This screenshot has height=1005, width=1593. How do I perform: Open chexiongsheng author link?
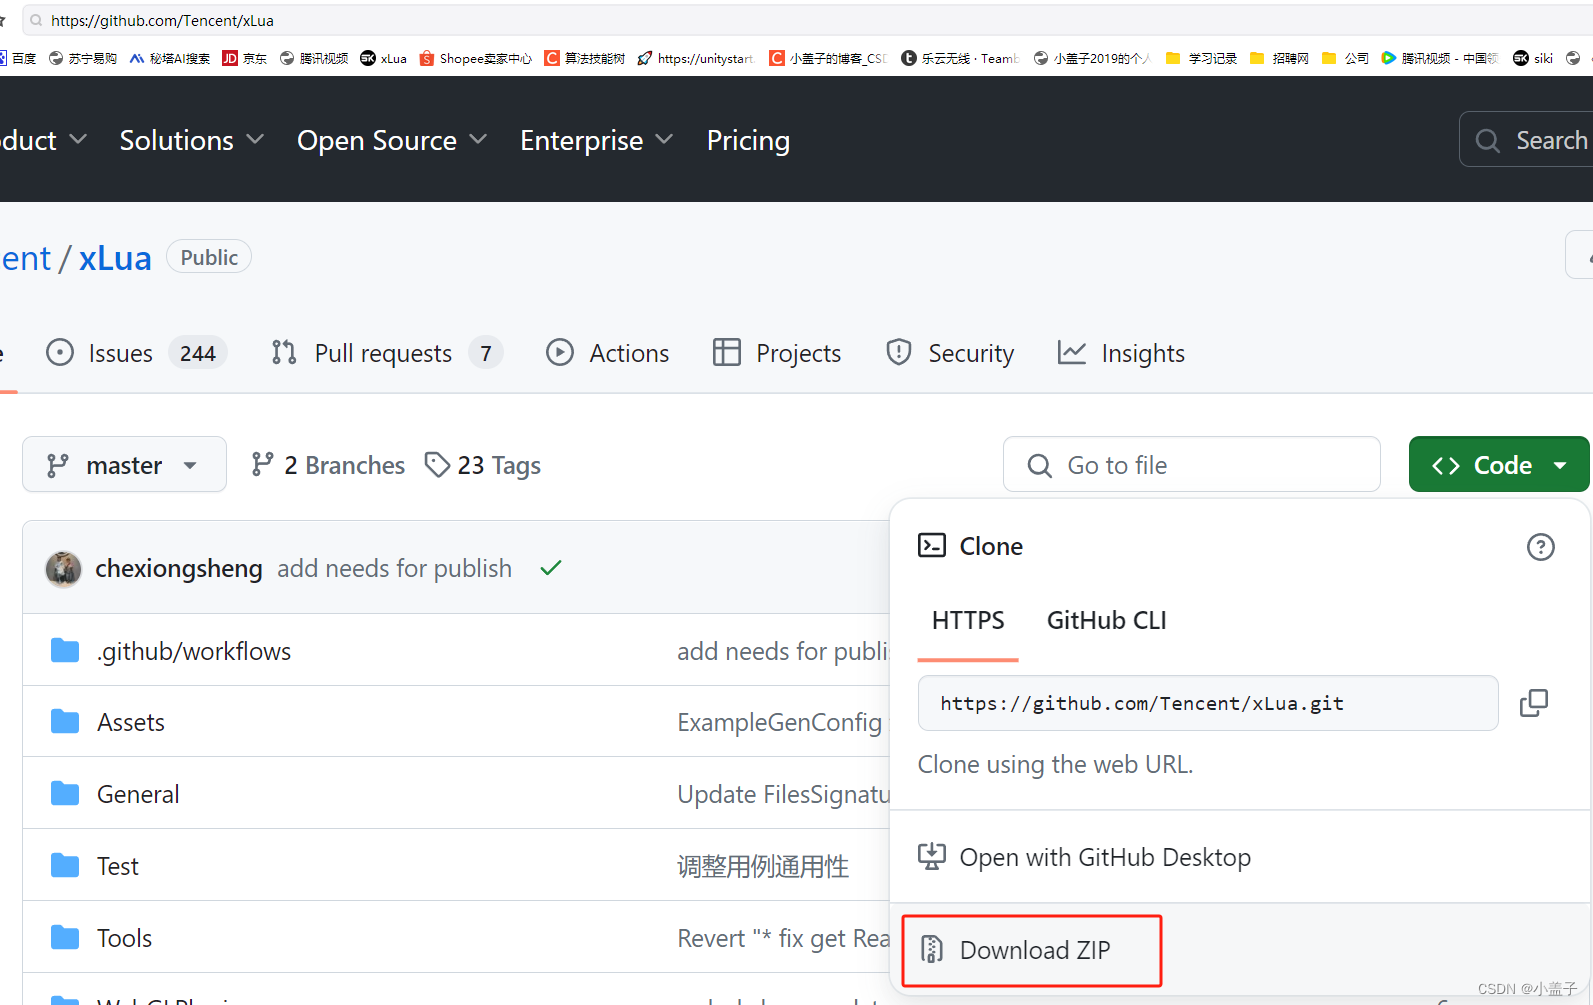[179, 568]
